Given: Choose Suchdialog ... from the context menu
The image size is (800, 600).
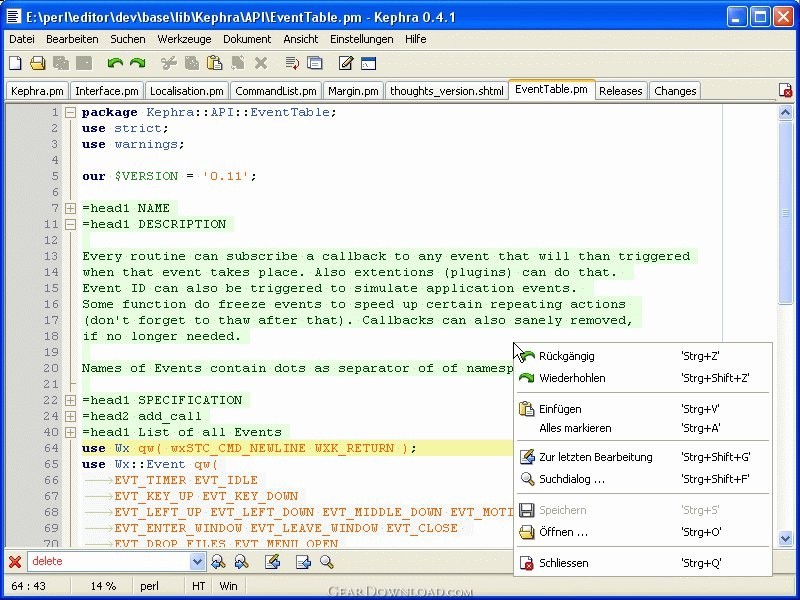Looking at the screenshot, I should (643, 479).
